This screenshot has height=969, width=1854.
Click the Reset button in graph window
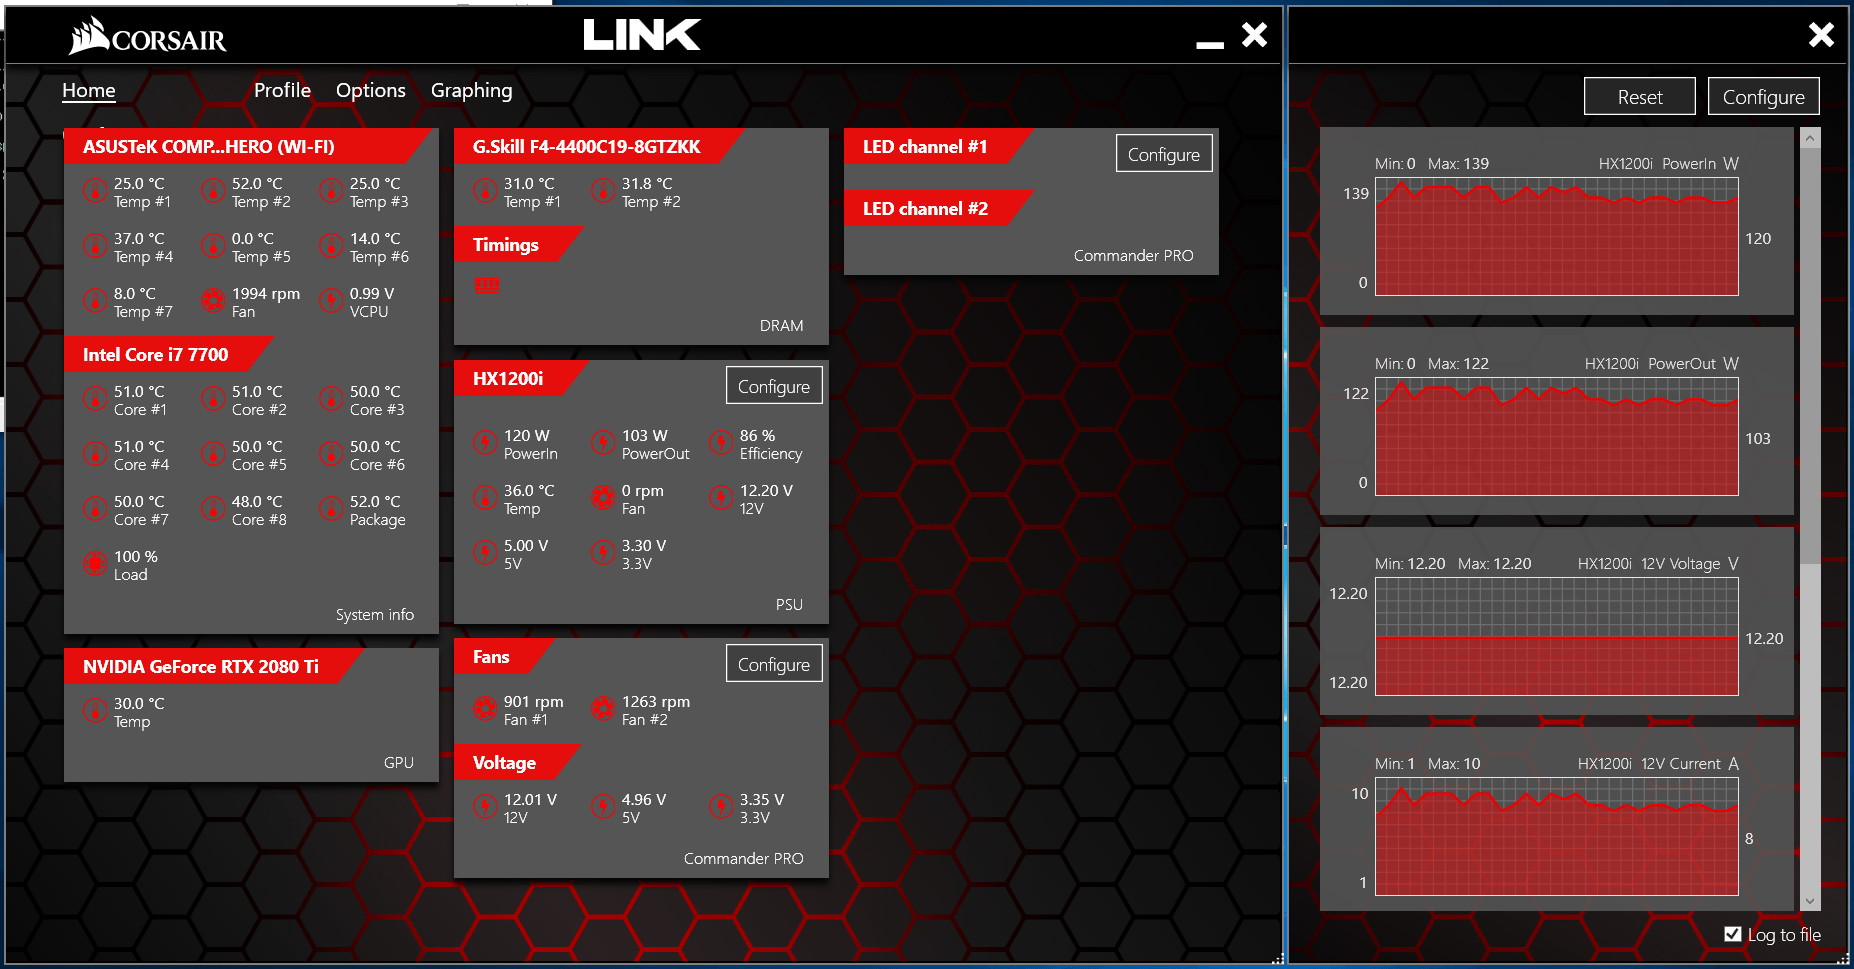coord(1640,97)
